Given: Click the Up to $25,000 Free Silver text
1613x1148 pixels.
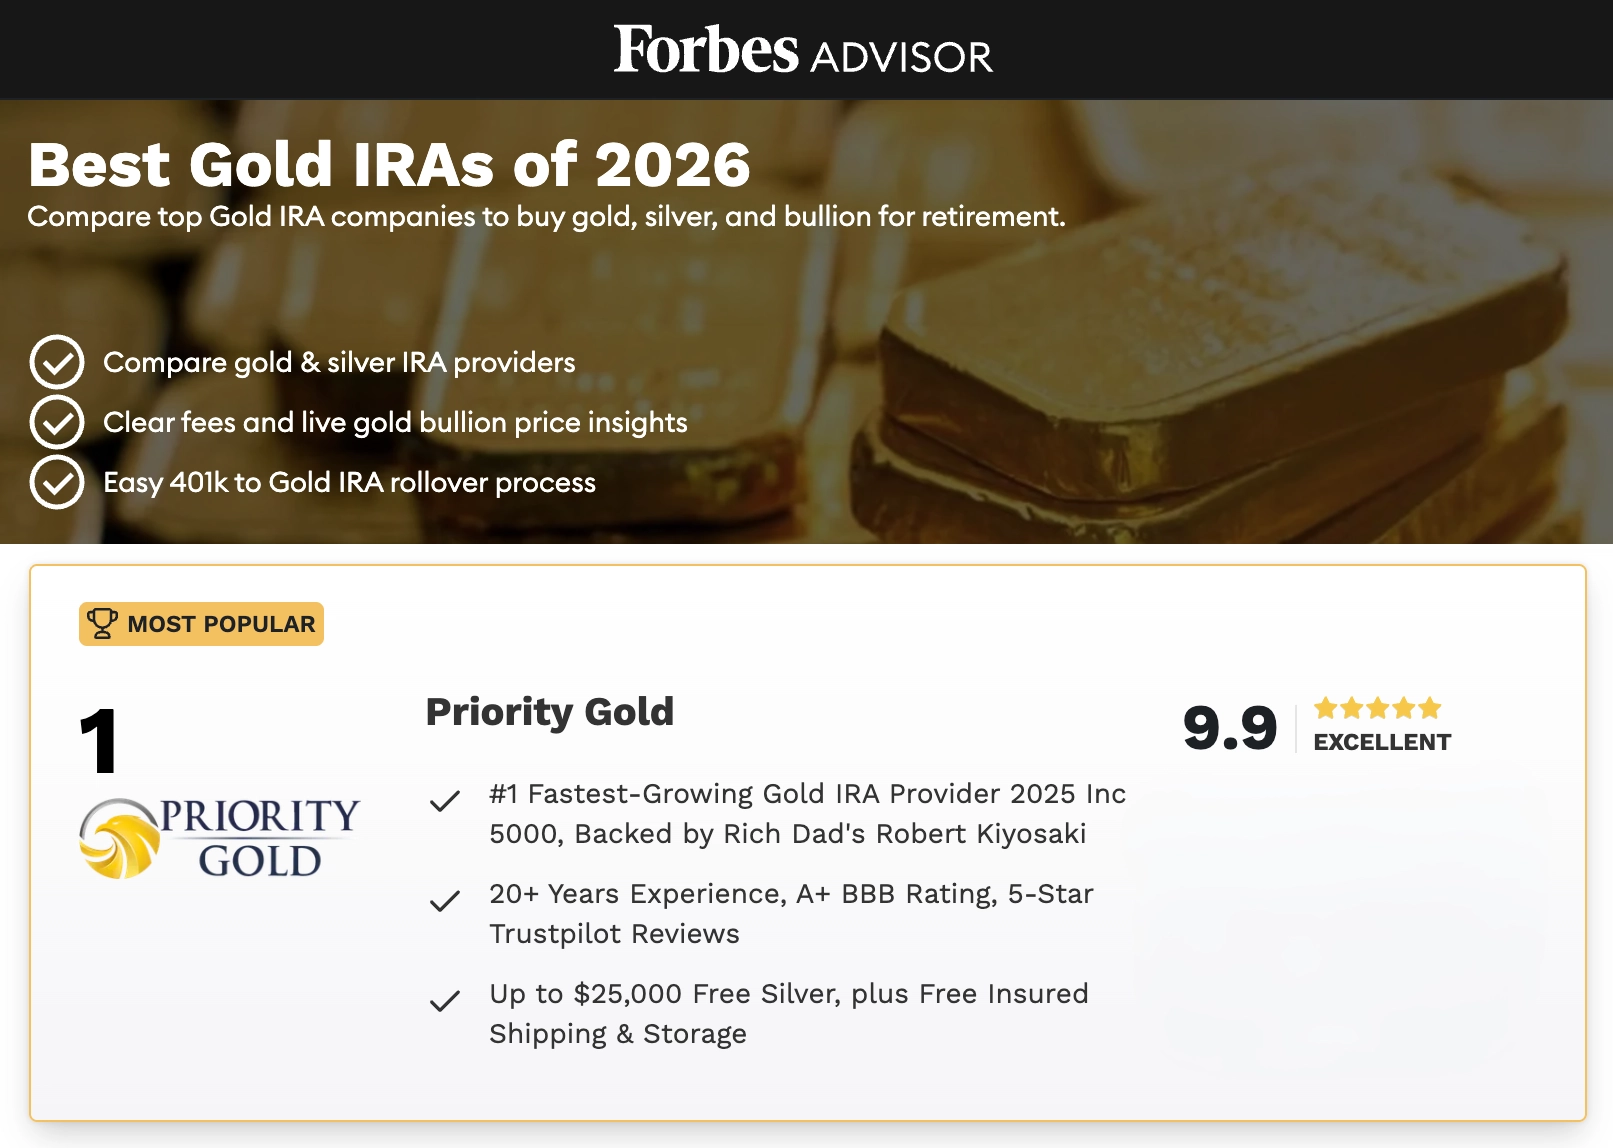Looking at the screenshot, I should click(789, 1013).
